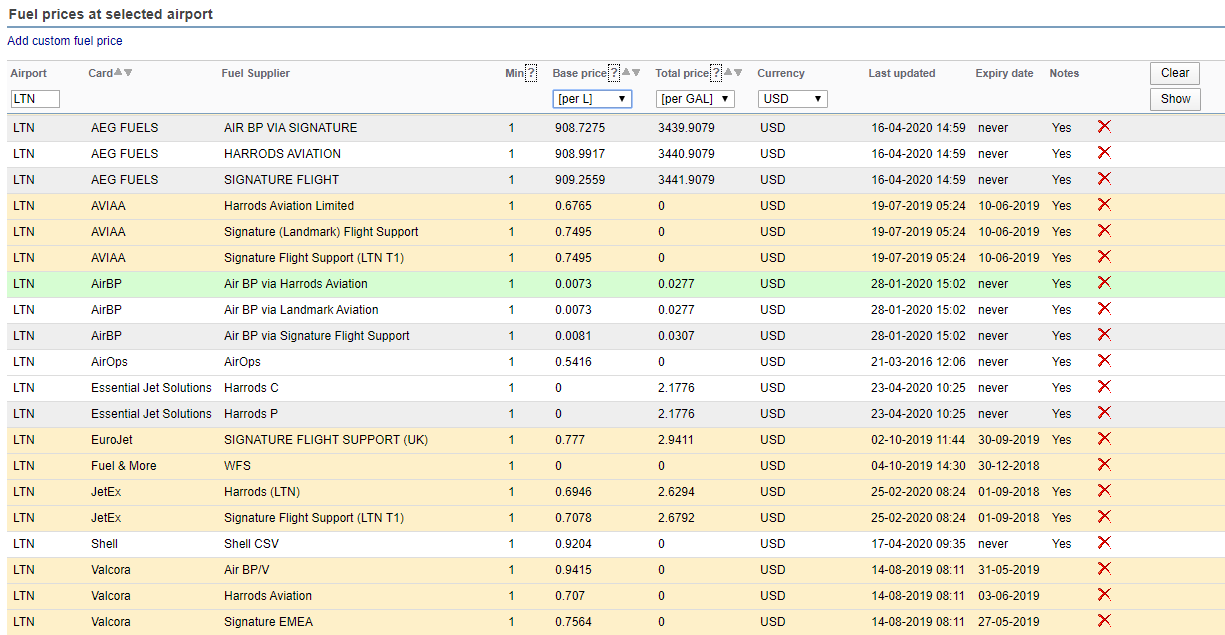
Task: Click the WFS supplier cell
Action: (237, 465)
